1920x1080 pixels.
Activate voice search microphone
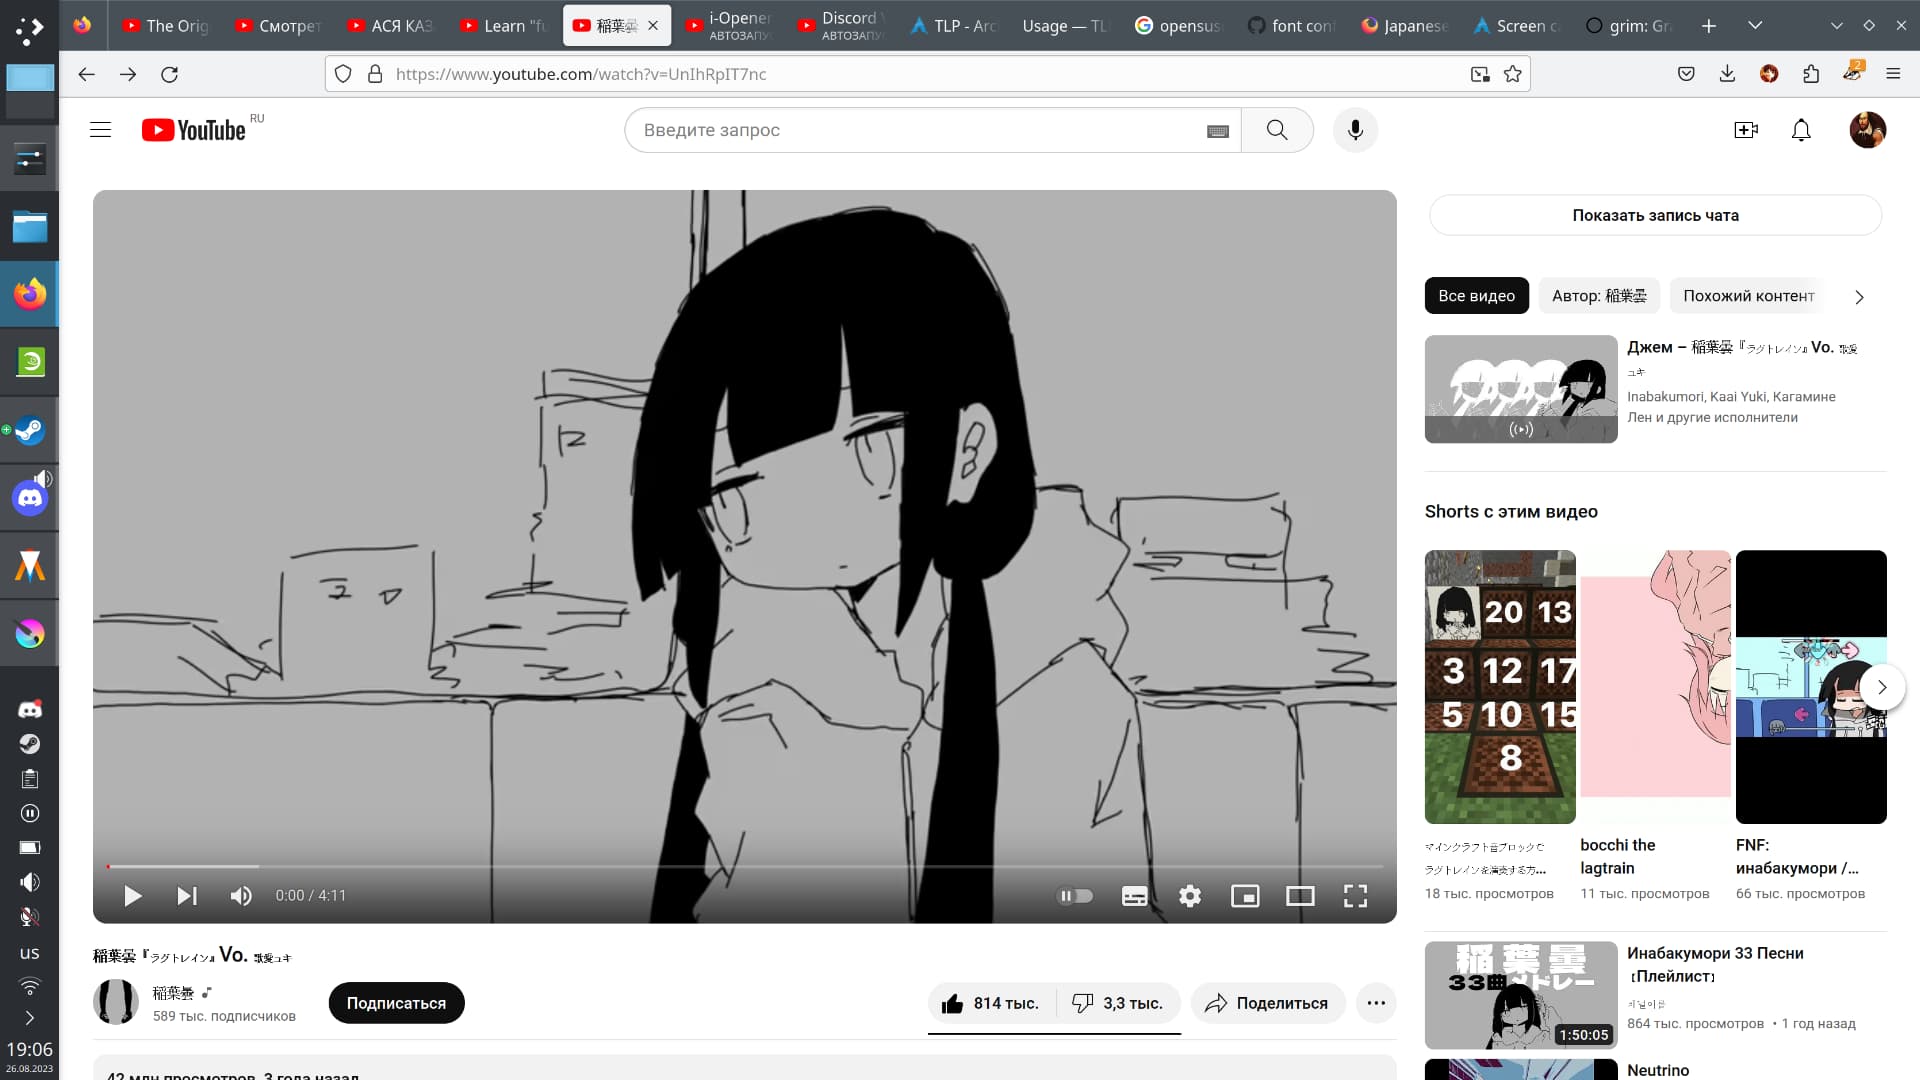click(x=1355, y=130)
